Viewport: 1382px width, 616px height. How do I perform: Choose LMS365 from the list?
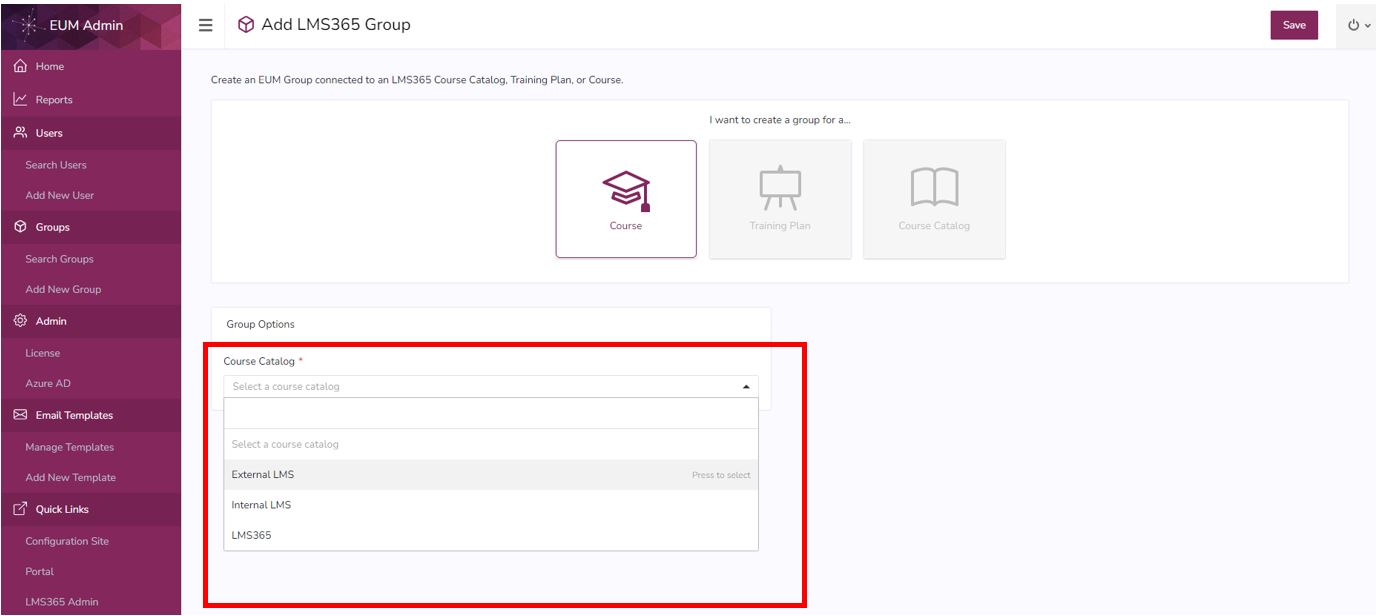click(x=491, y=535)
